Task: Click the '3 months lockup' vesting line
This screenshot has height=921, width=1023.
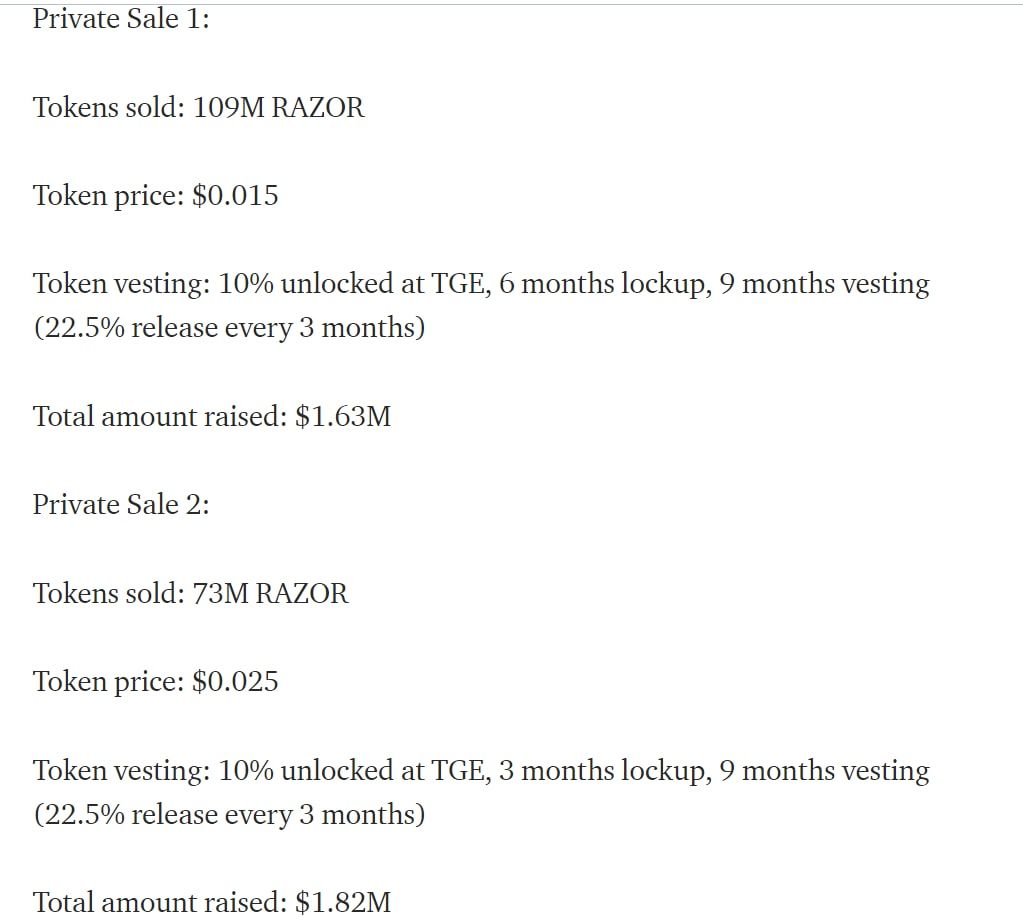Action: tap(481, 770)
